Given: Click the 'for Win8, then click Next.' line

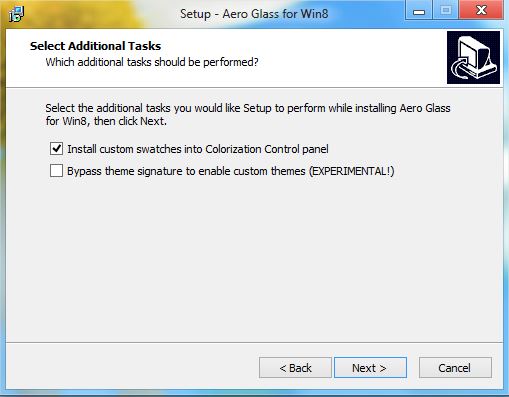Looking at the screenshot, I should pos(106,121).
